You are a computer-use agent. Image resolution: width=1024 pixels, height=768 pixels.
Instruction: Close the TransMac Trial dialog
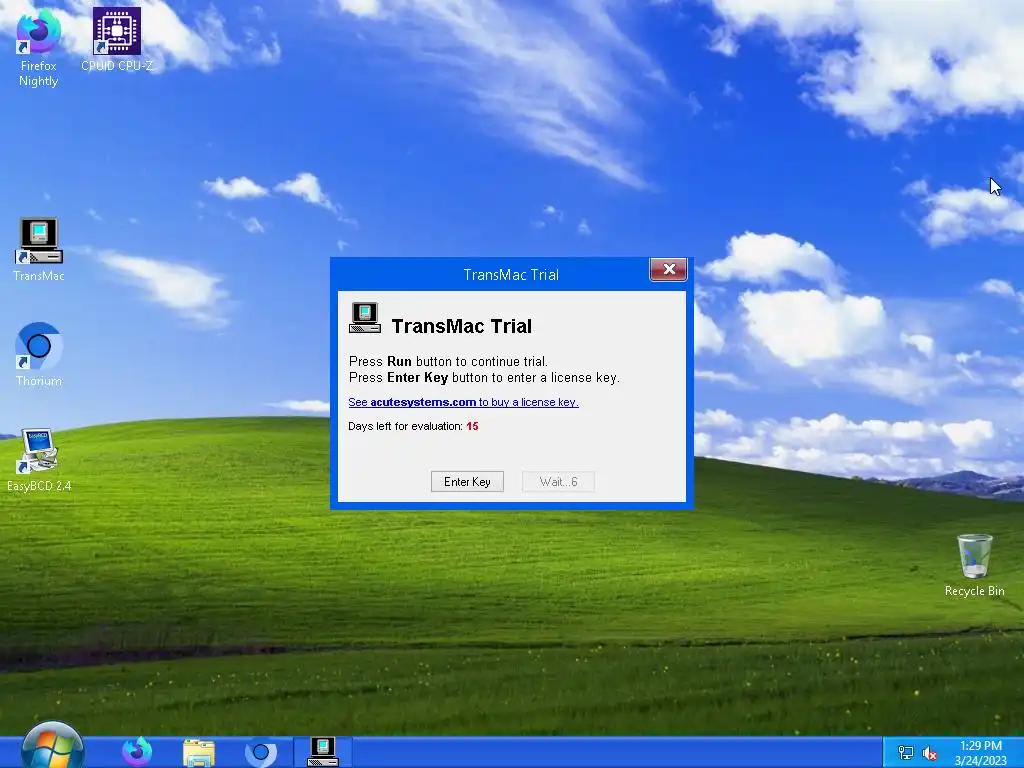[668, 269]
